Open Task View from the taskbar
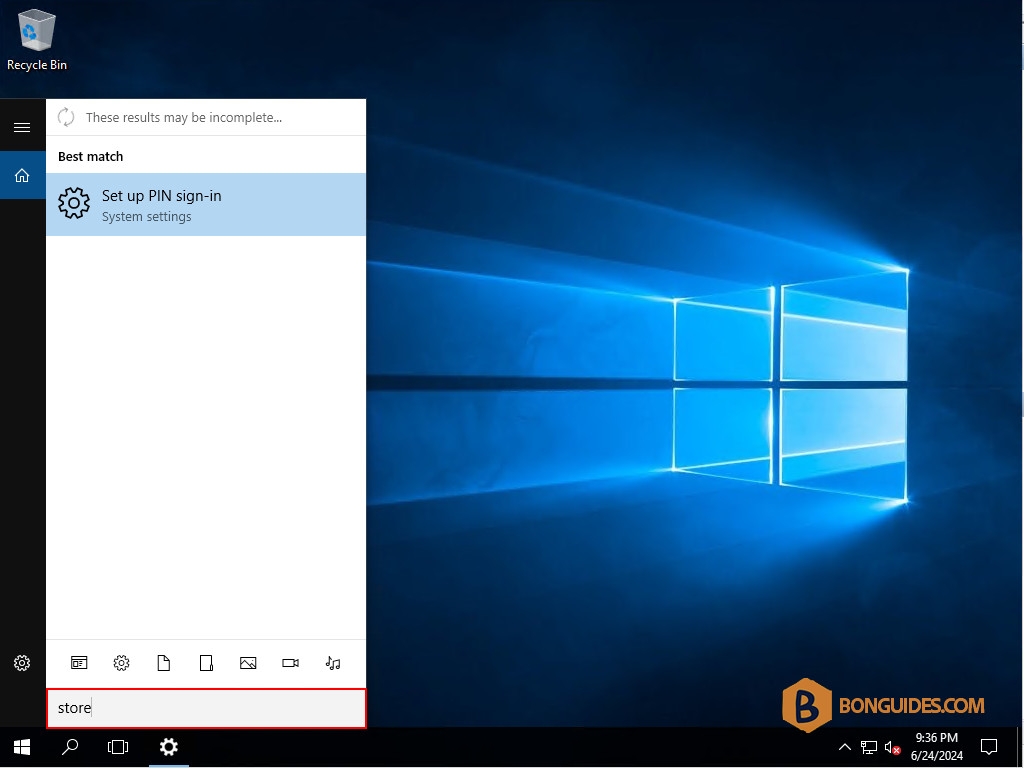The image size is (1024, 768). (118, 747)
